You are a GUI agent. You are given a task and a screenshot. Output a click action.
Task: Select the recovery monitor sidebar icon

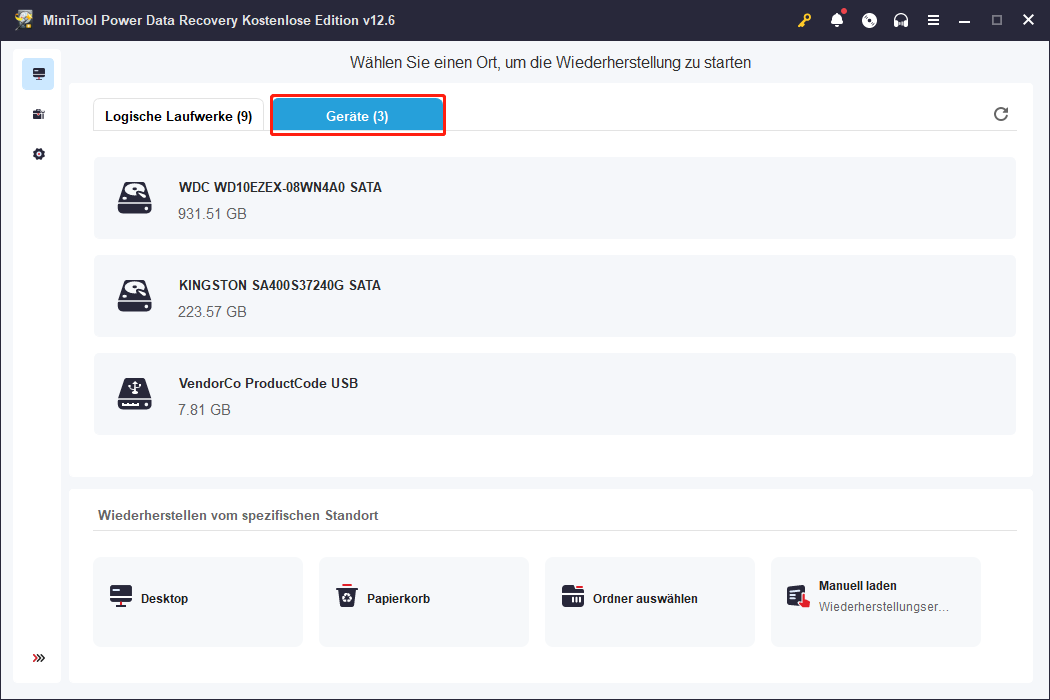(x=38, y=74)
